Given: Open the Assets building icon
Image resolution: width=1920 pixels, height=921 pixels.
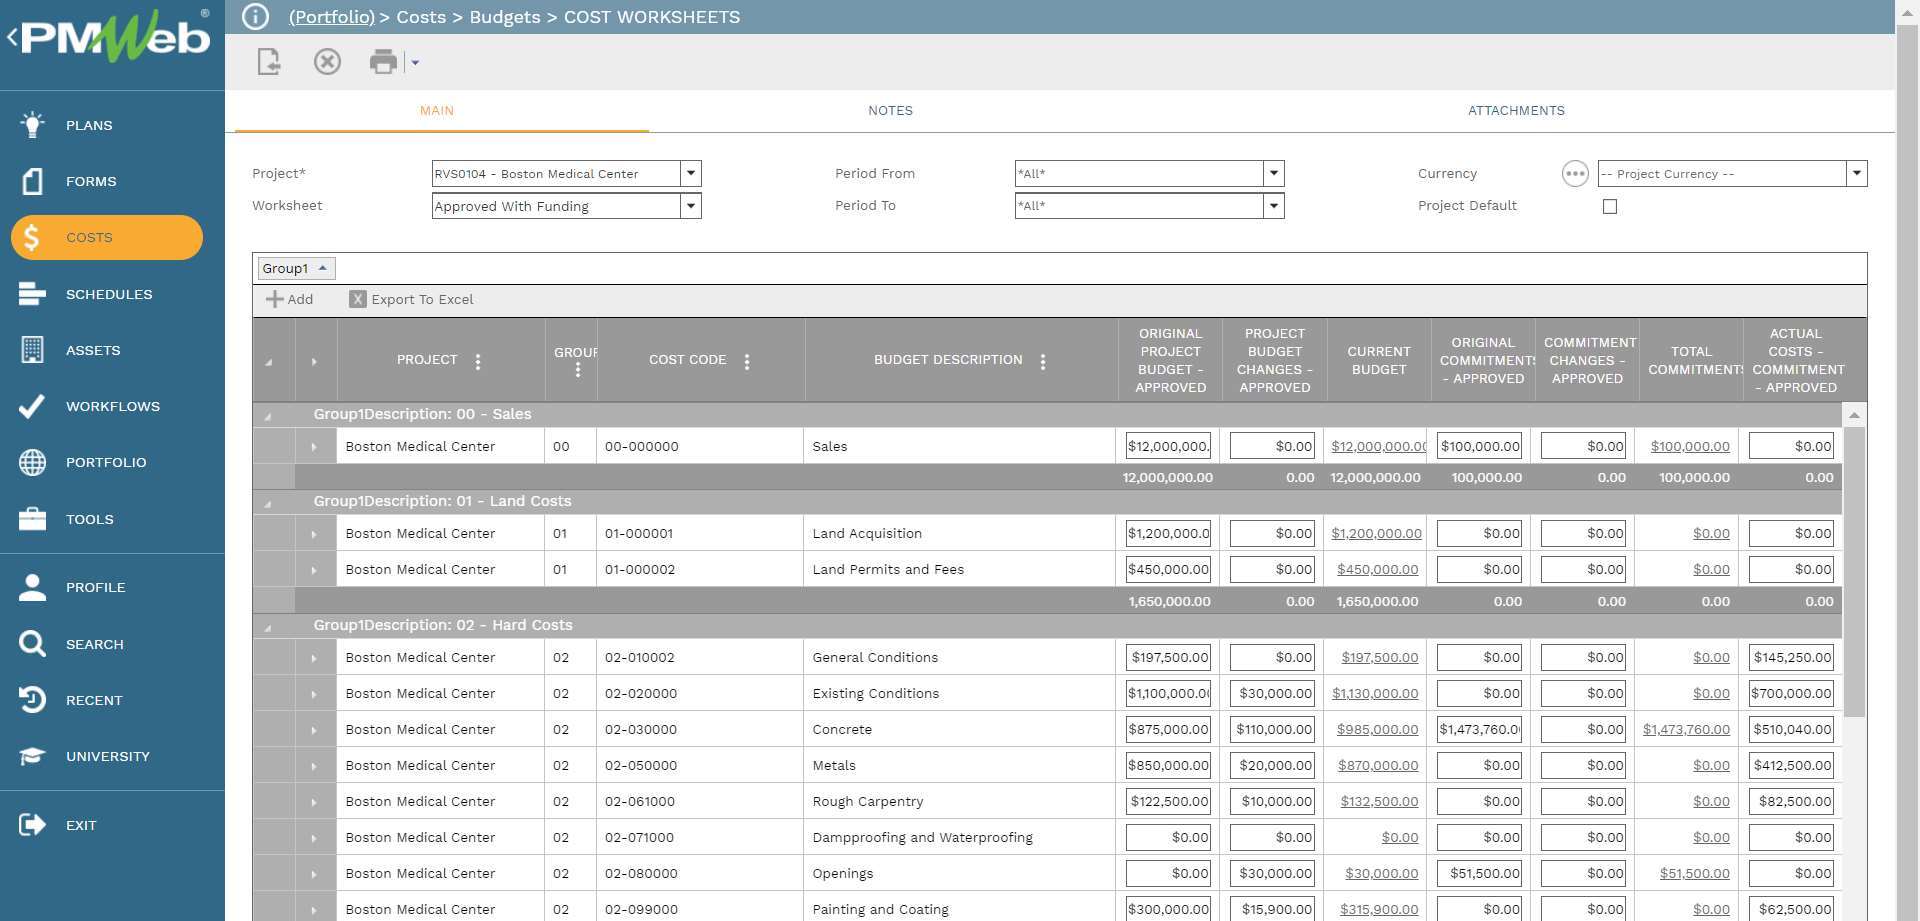Looking at the screenshot, I should [32, 350].
